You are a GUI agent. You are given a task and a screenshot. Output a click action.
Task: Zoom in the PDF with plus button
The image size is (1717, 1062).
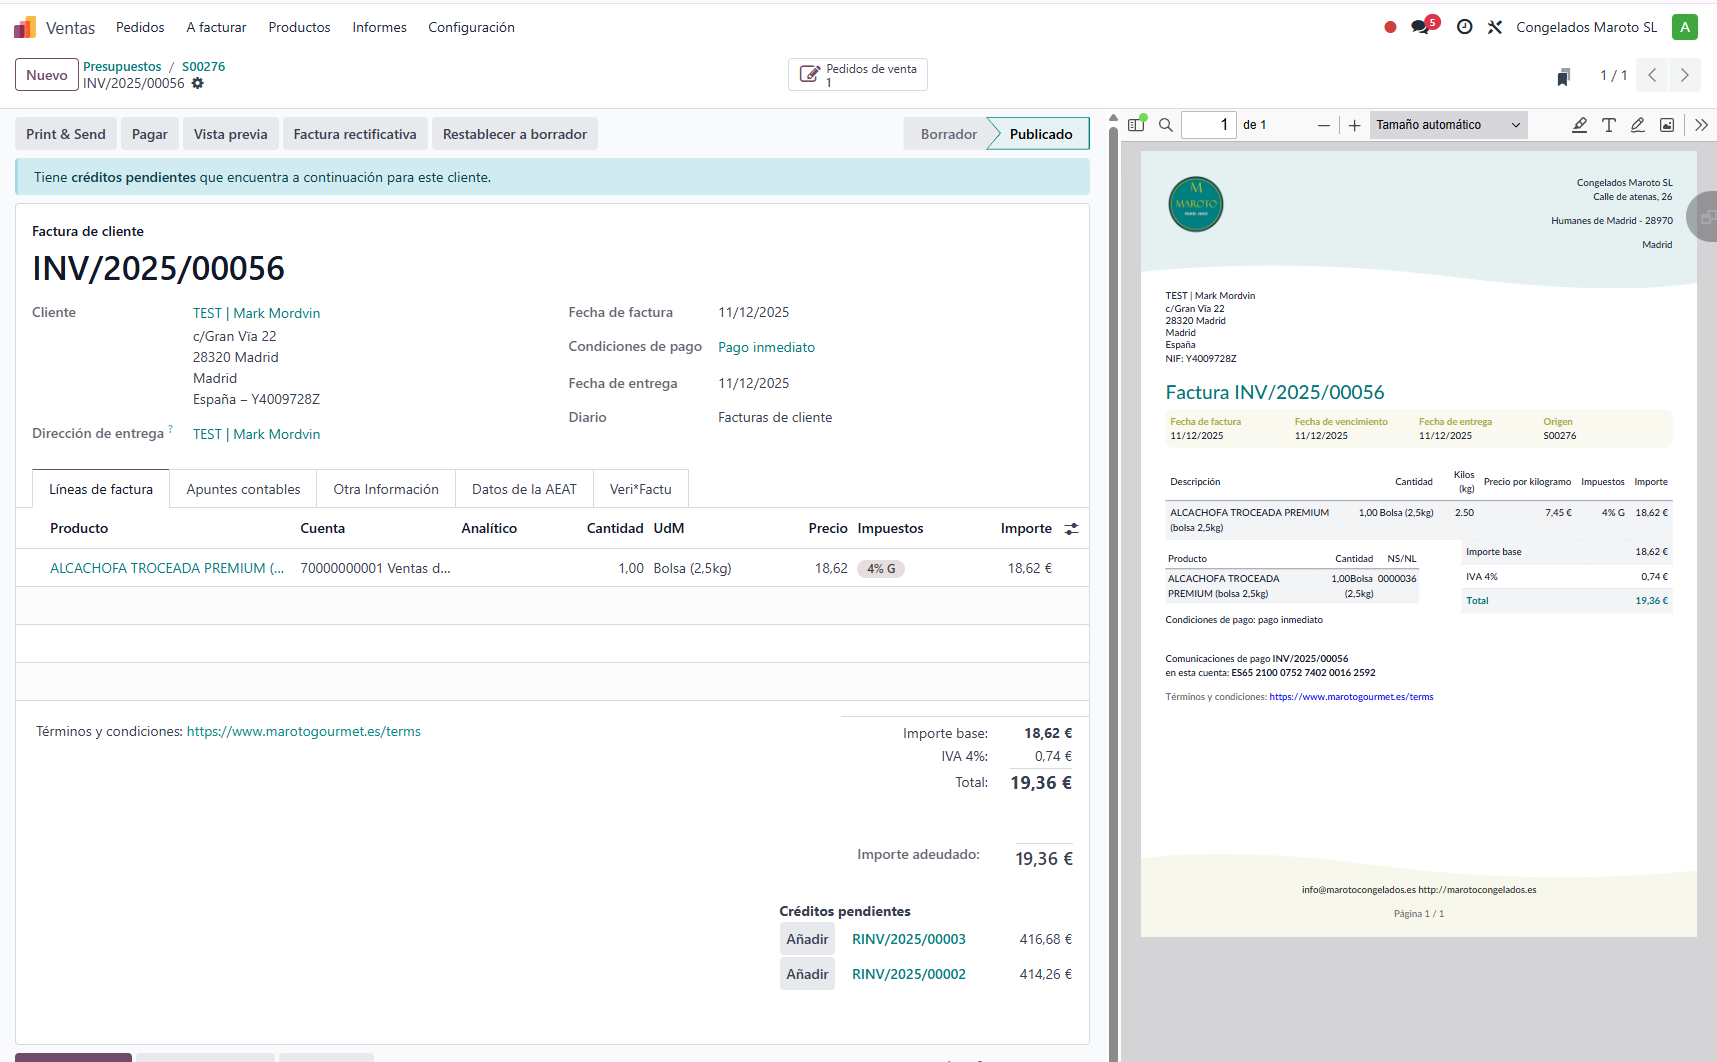tap(1354, 125)
